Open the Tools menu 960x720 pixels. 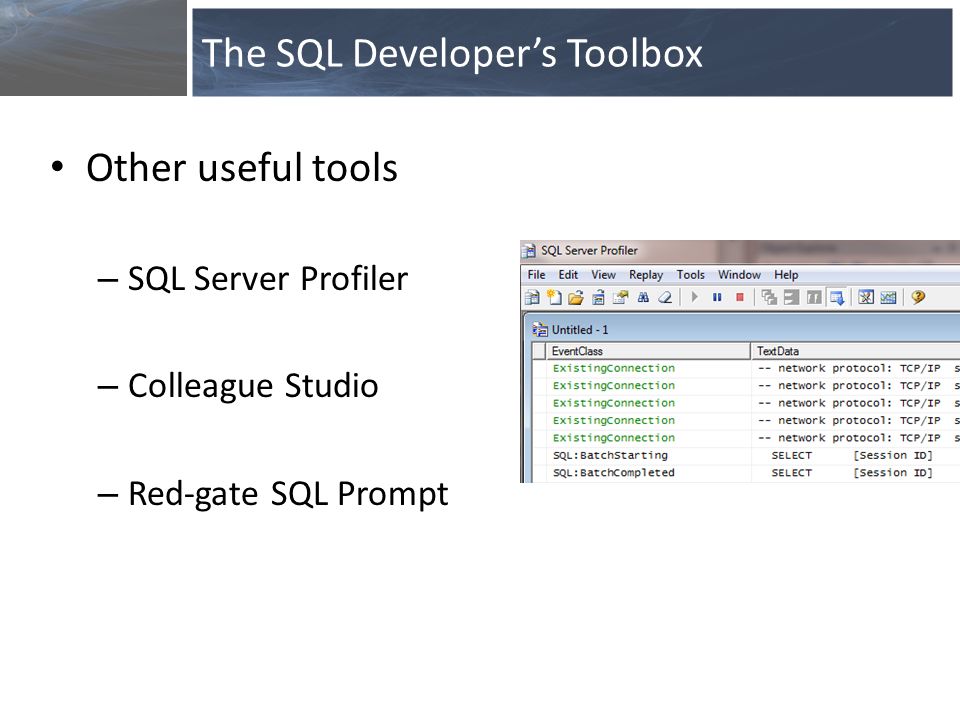pos(691,275)
